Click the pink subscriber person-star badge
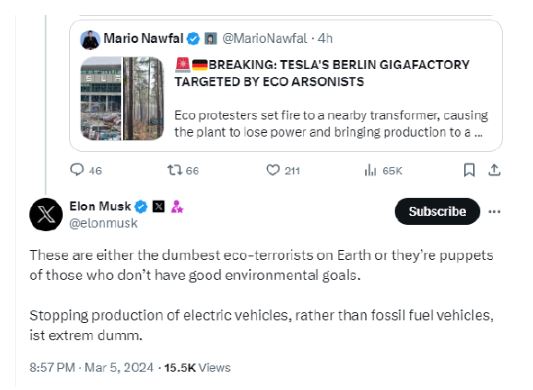Image resolution: width=533 pixels, height=390 pixels. point(177,206)
